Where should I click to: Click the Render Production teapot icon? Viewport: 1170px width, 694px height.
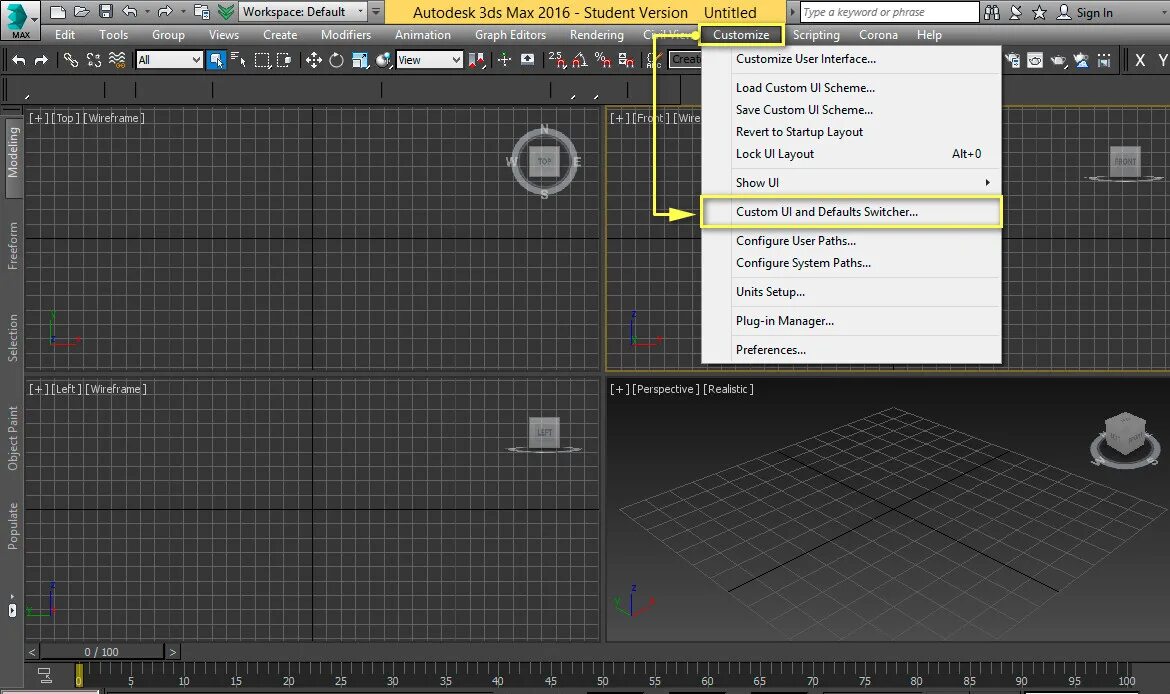tap(1059, 60)
